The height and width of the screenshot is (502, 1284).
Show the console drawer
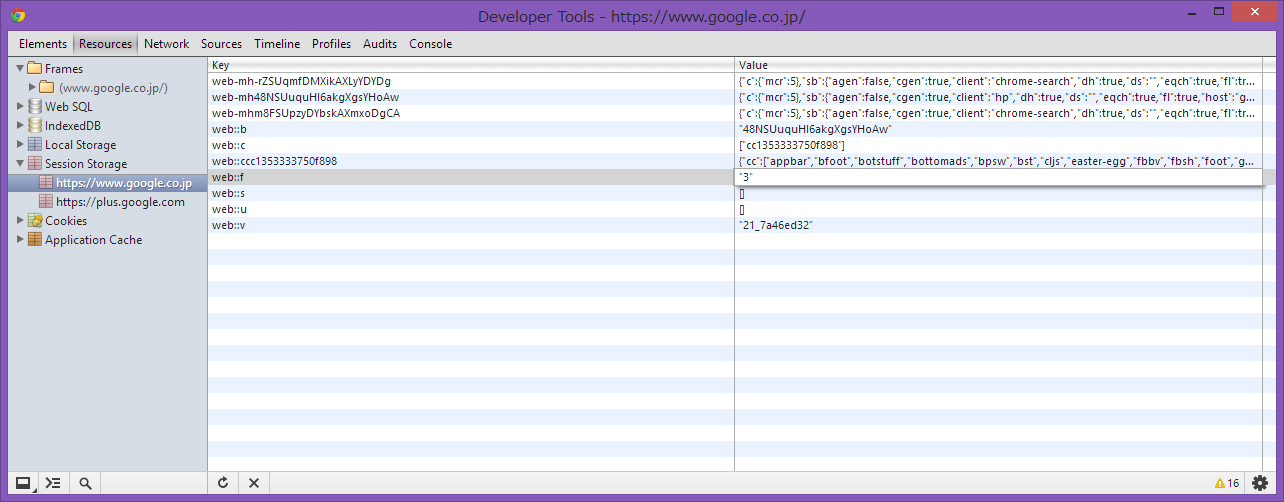pos(54,483)
